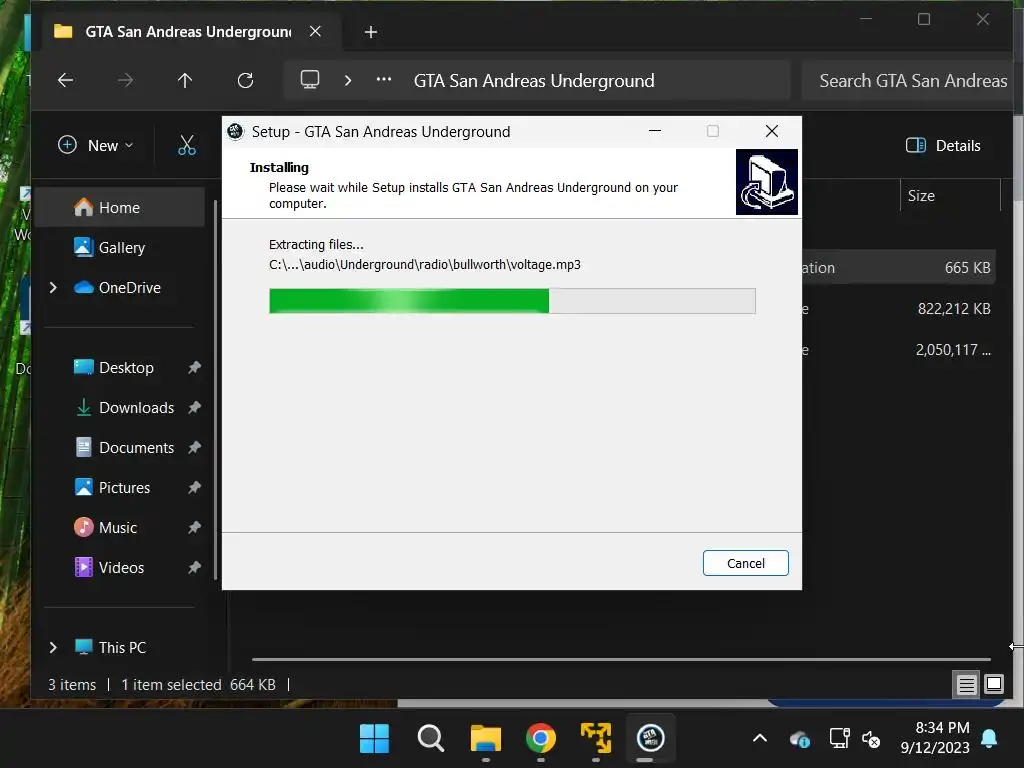The width and height of the screenshot is (1024, 768).
Task: Unpin Documents using its pin icon
Action: [194, 447]
